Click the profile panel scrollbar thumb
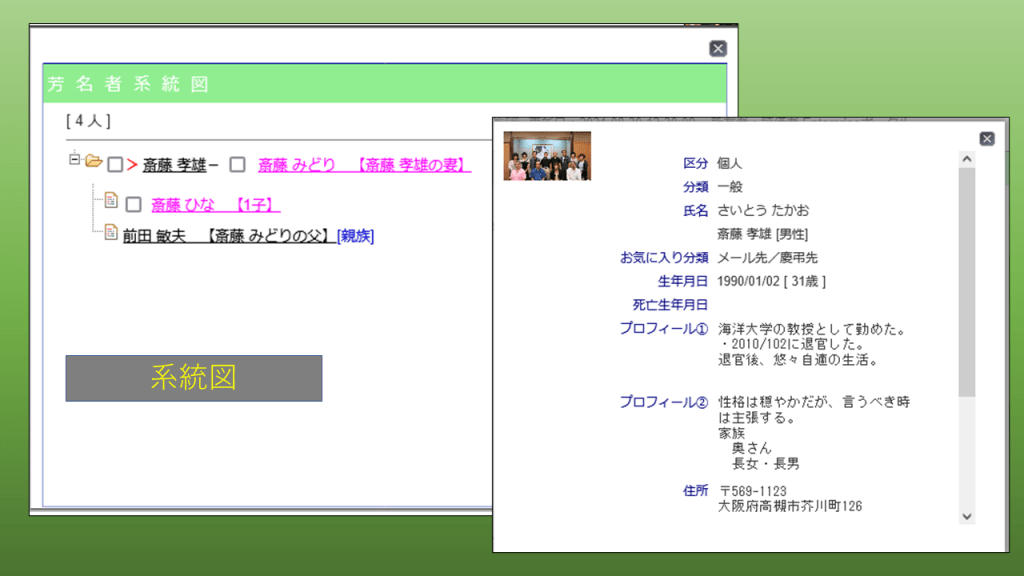Viewport: 1024px width, 576px height. tap(966, 280)
